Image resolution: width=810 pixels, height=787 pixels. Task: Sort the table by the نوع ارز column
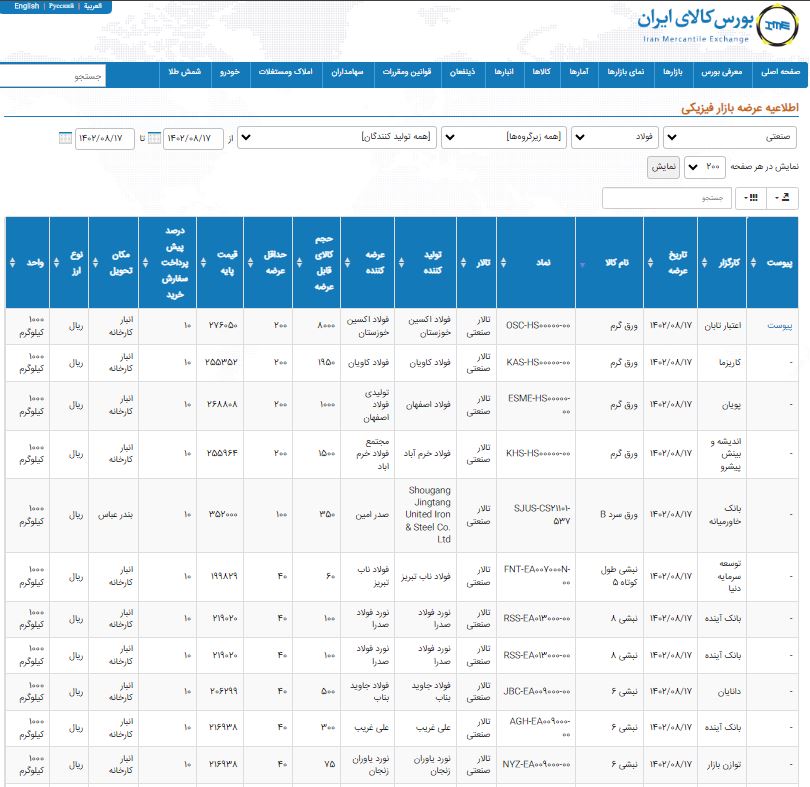tap(69, 263)
